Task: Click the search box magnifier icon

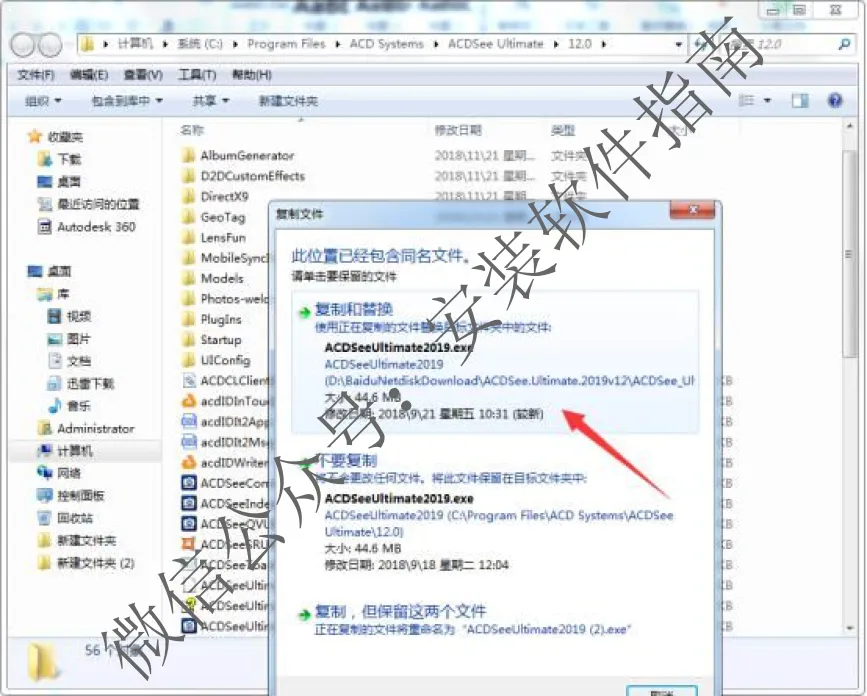Action: [844, 44]
